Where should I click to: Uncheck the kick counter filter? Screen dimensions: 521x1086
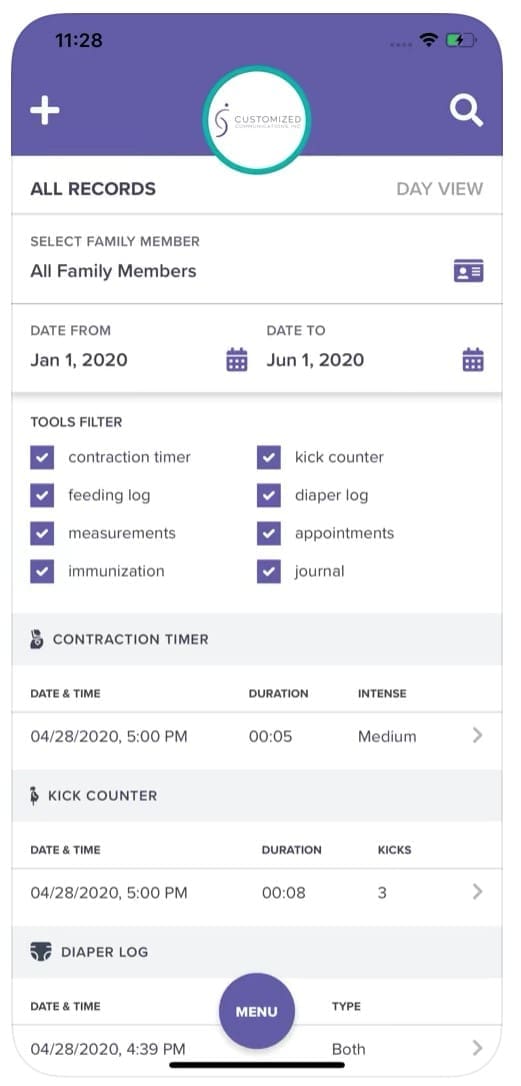[x=269, y=457]
